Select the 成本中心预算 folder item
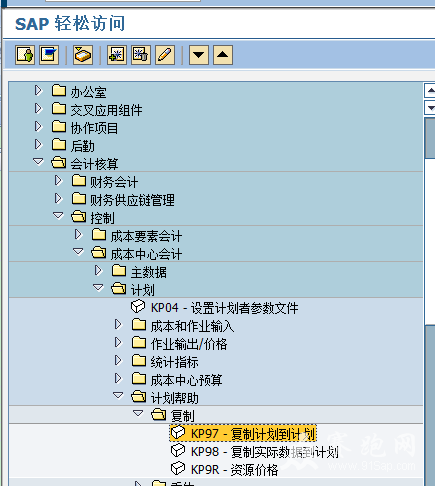Screen dimensions: 435x486 [x=177, y=380]
